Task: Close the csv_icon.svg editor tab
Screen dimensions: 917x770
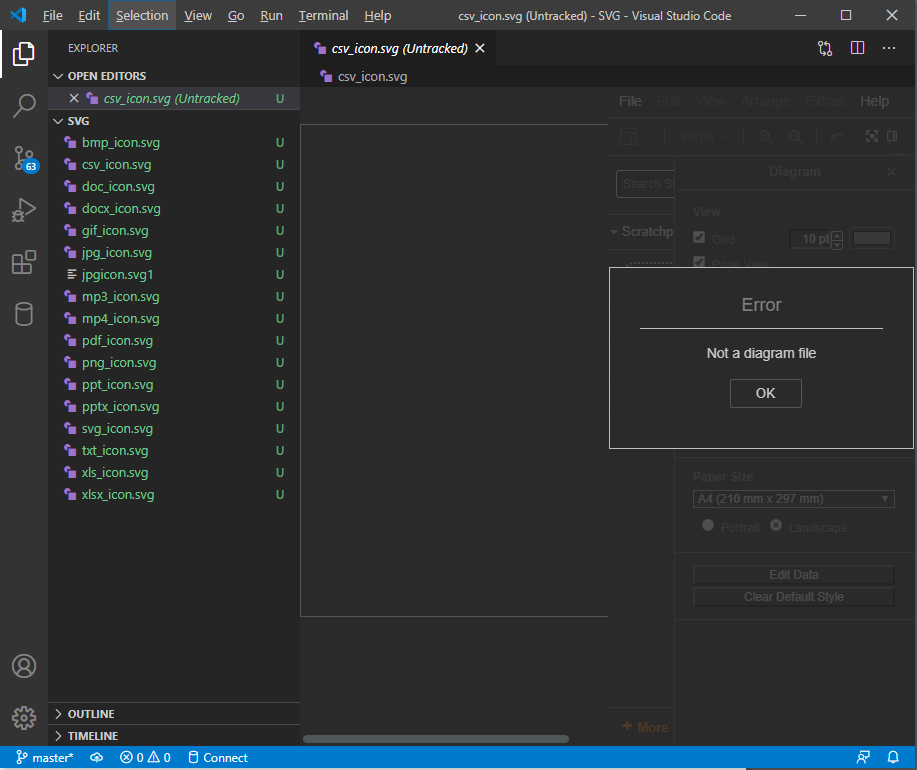Action: click(480, 48)
